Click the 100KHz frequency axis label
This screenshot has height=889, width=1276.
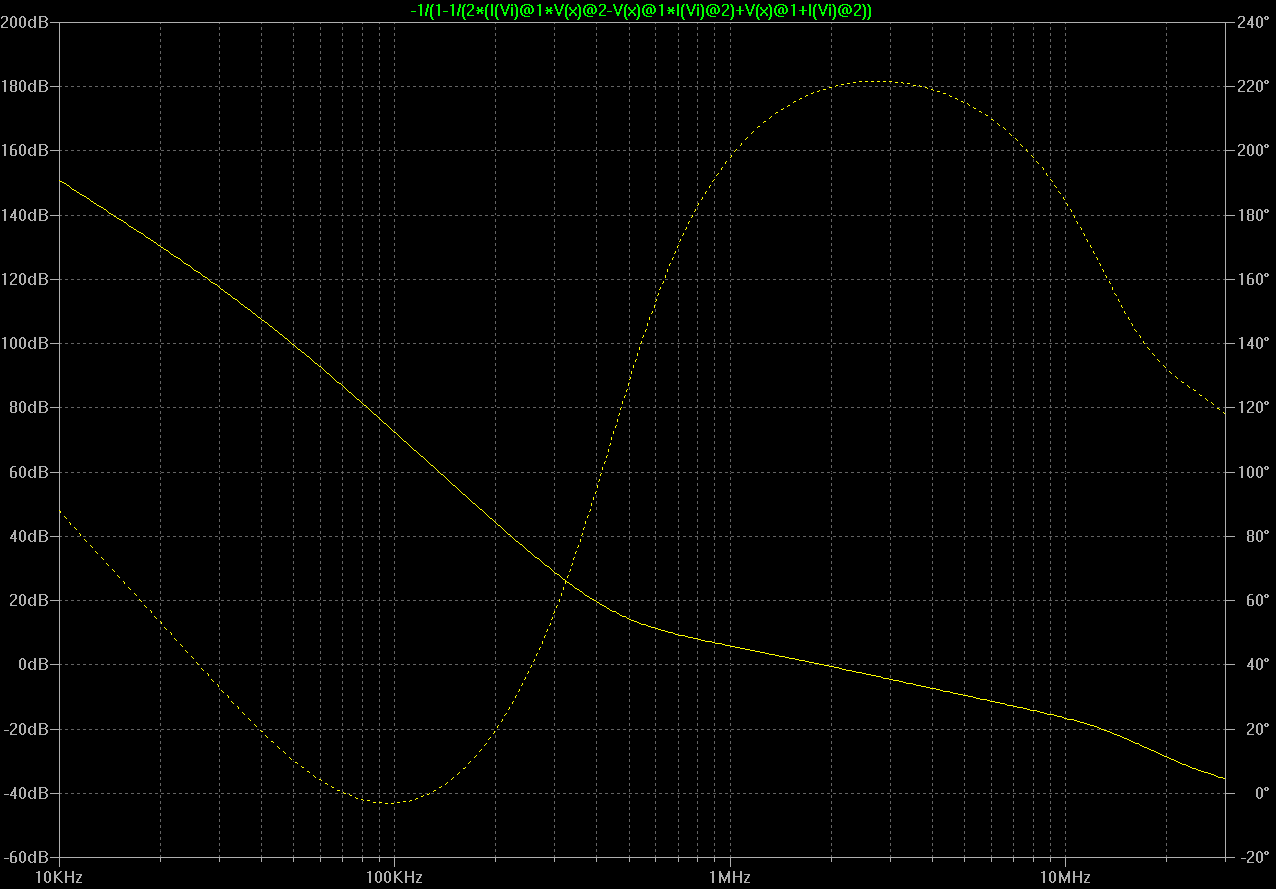pos(394,877)
